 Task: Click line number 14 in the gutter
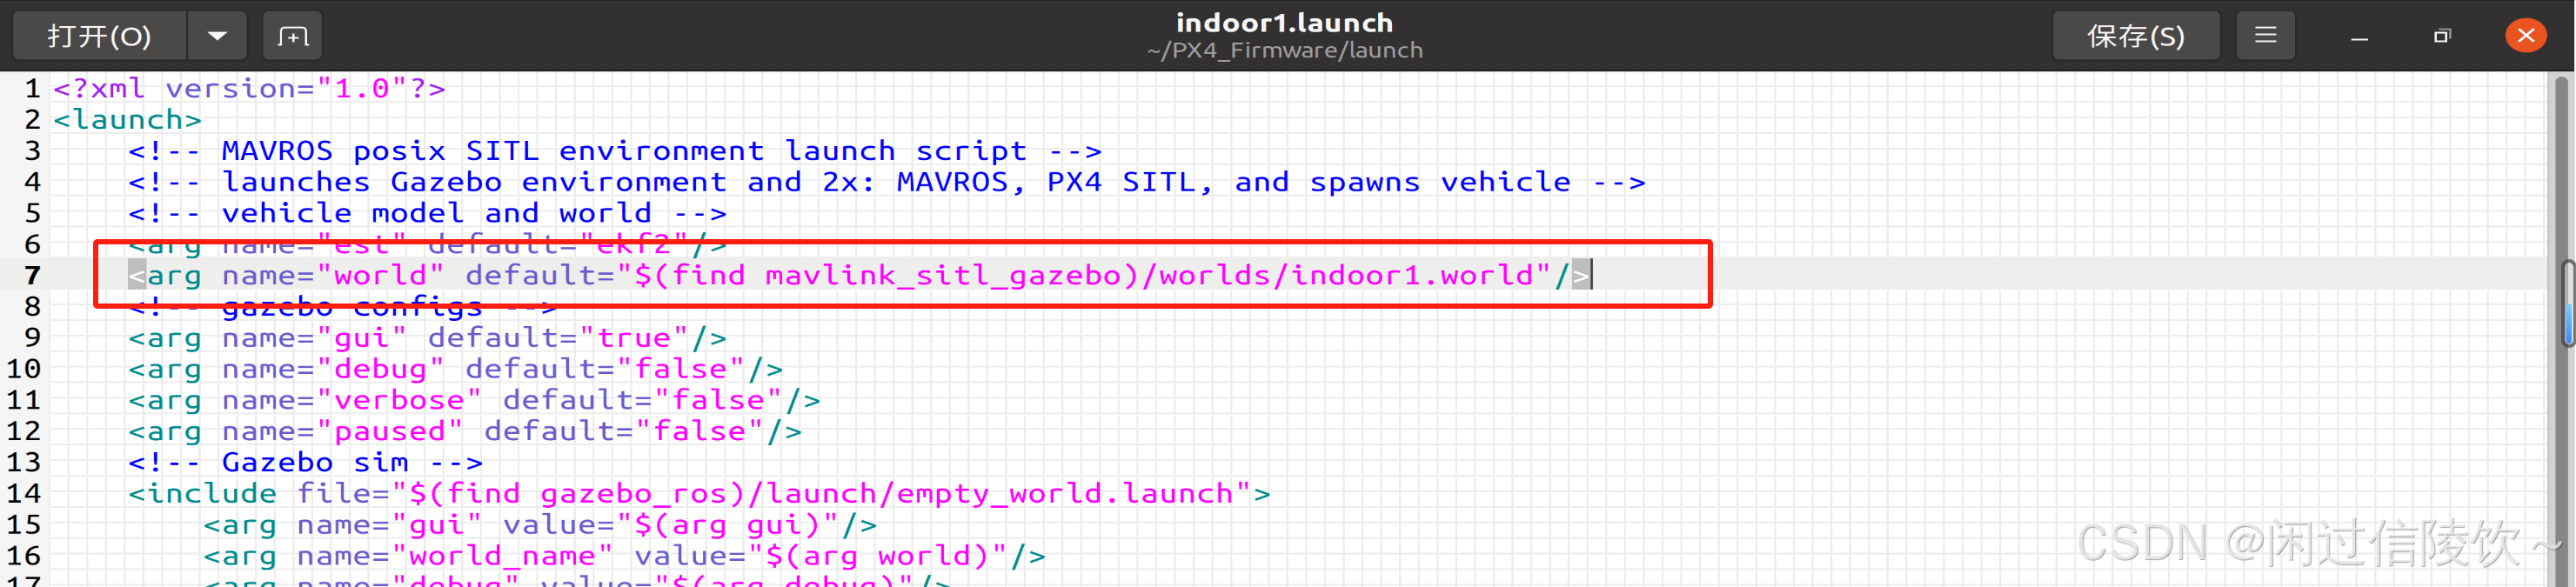point(23,493)
